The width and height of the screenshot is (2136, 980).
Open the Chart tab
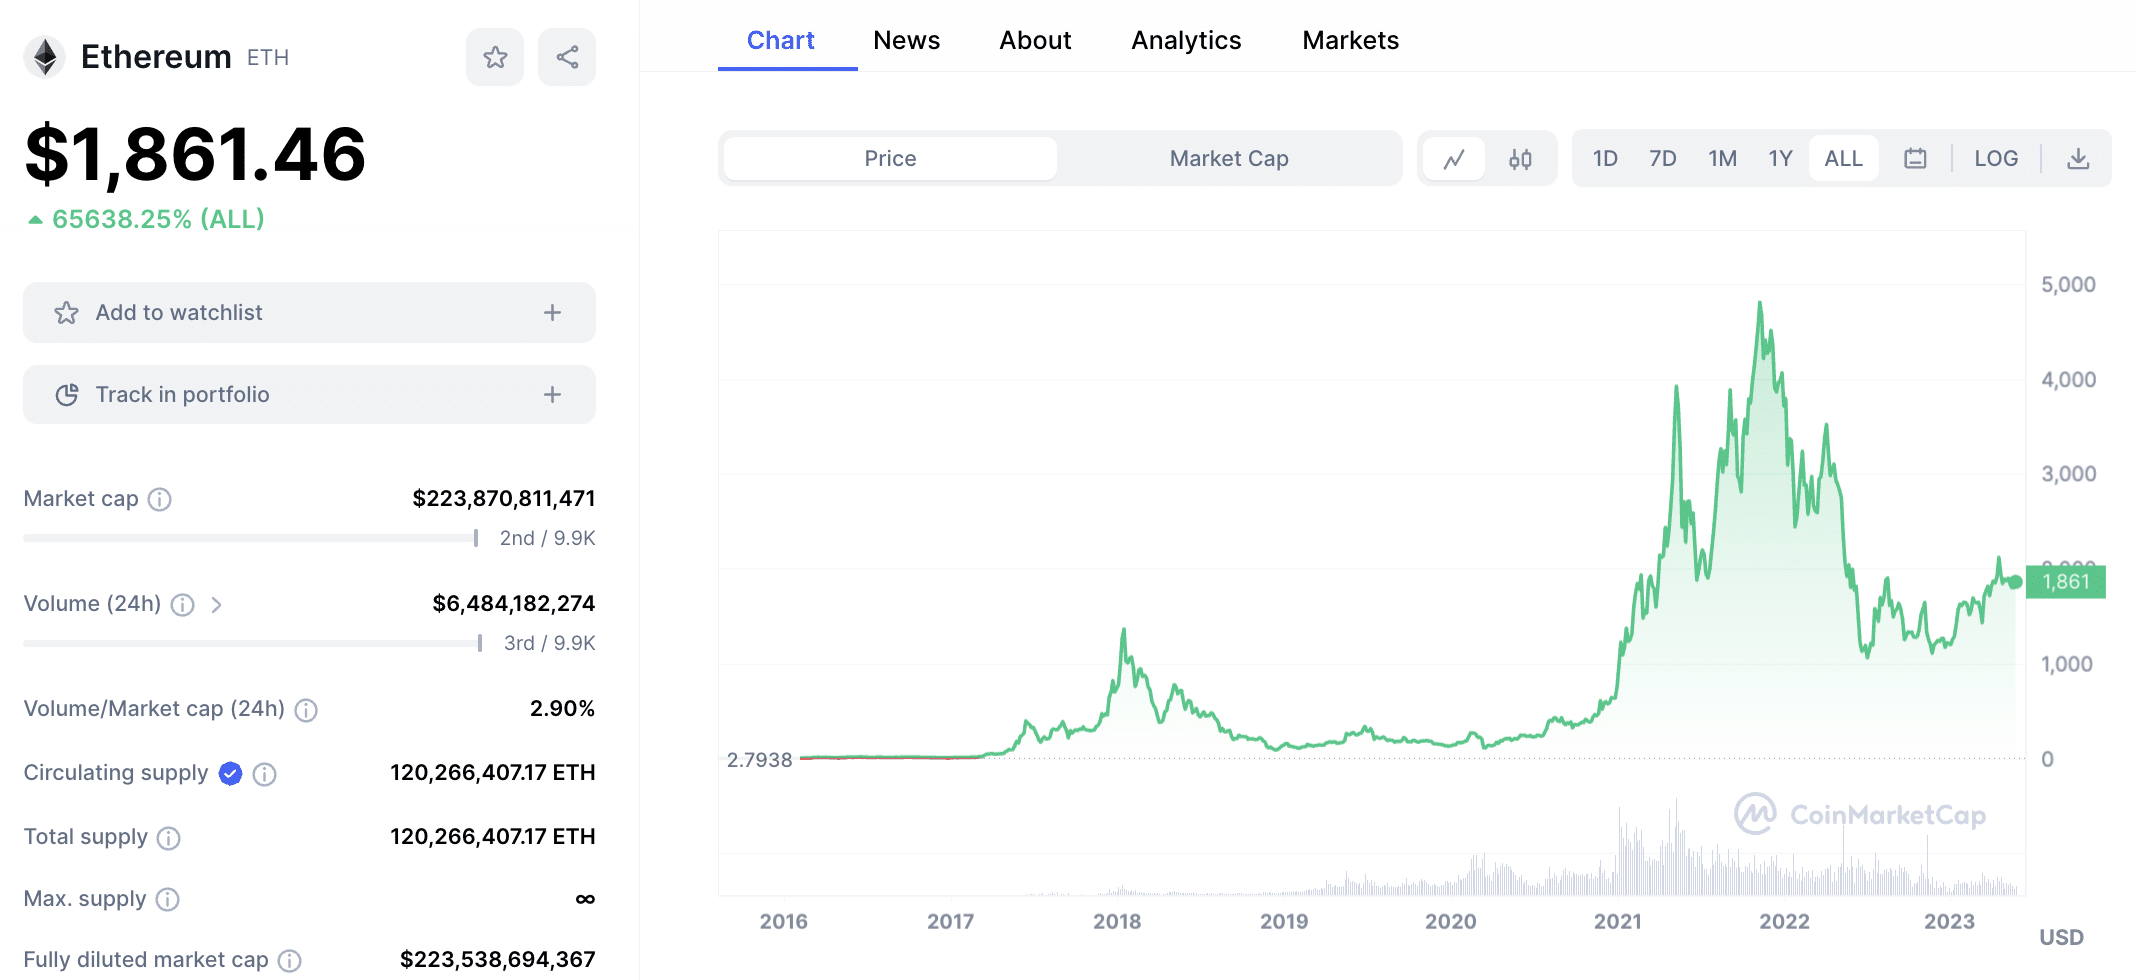[781, 40]
